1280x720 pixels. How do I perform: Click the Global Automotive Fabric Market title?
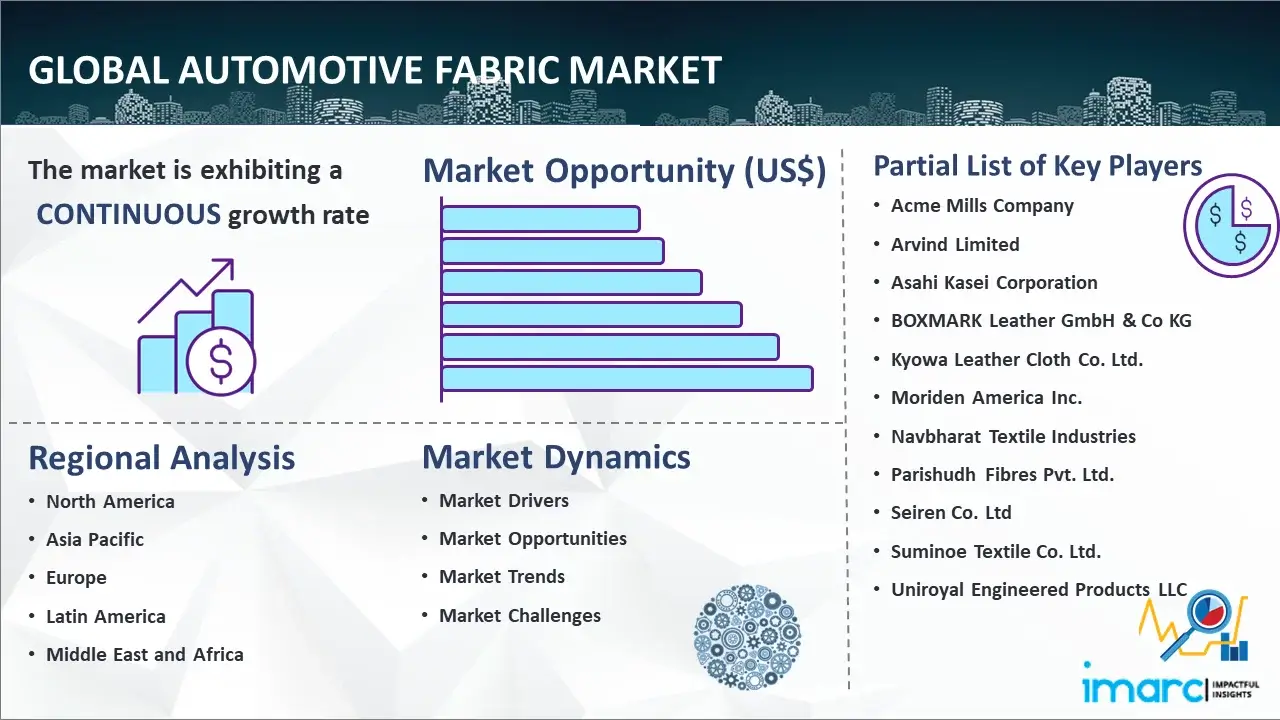pyautogui.click(x=374, y=70)
